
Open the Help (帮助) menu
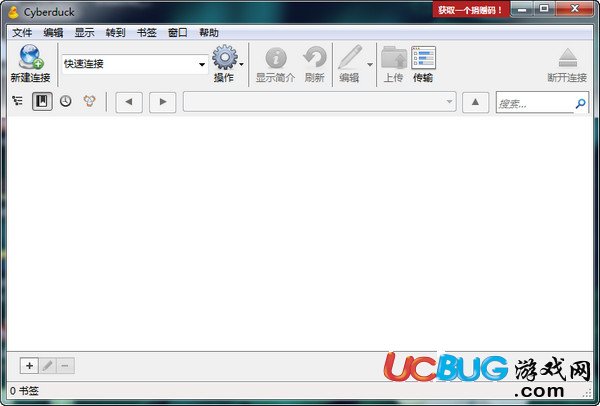tap(209, 33)
